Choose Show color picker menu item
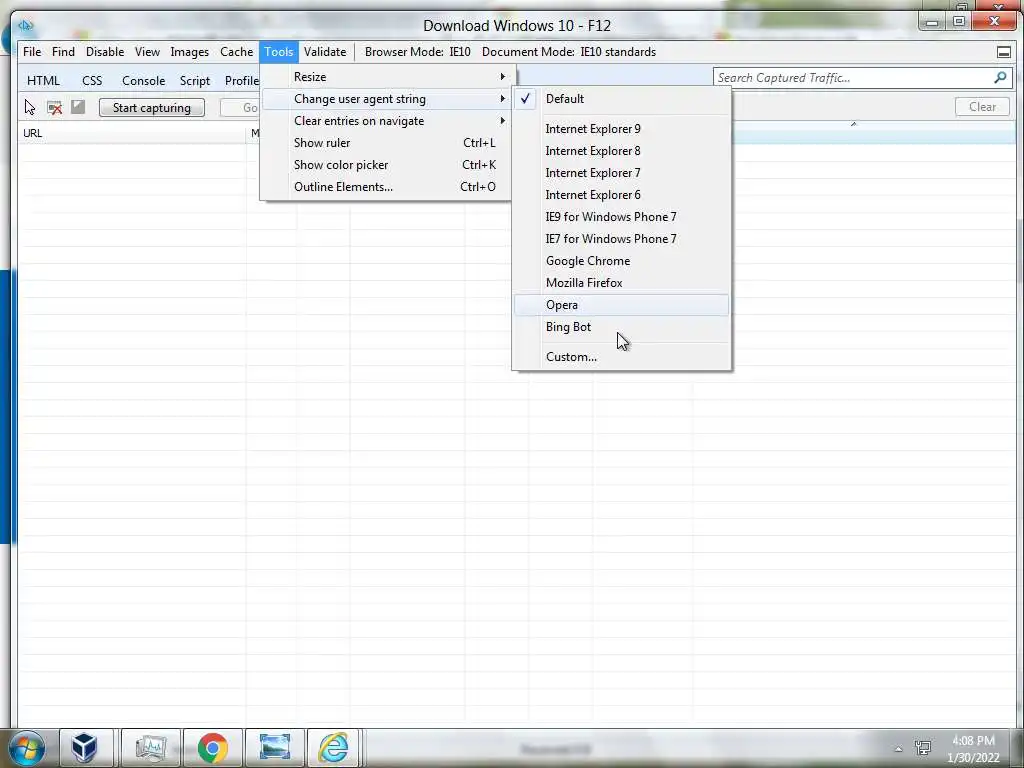Viewport: 1024px width, 768px height. (x=386, y=165)
